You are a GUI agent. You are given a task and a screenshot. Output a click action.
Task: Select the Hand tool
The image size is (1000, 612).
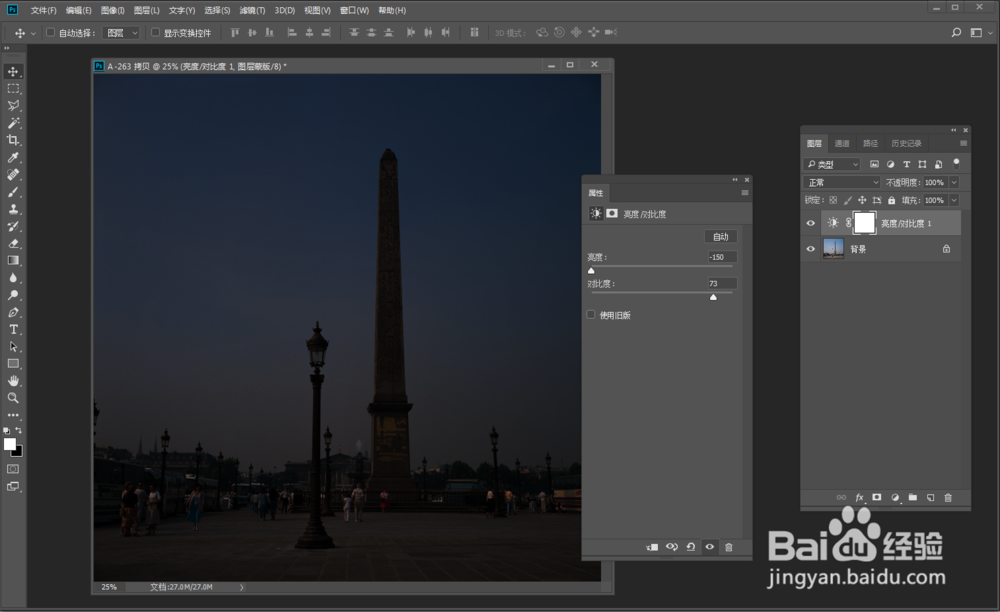pos(13,381)
